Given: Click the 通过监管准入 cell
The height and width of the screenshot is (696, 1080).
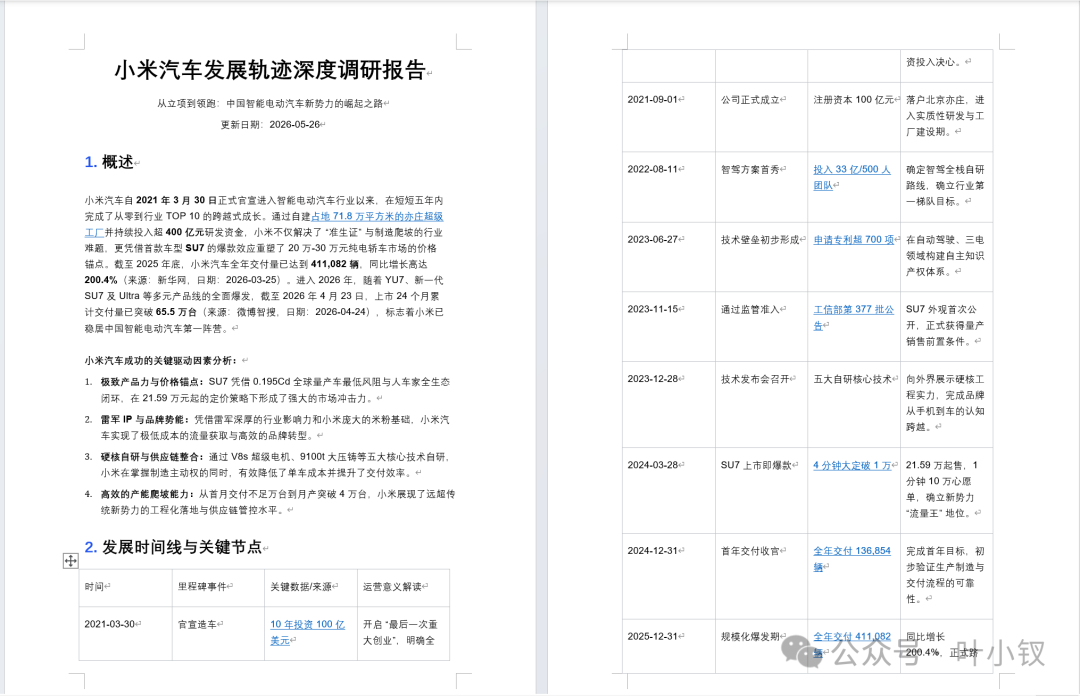Looking at the screenshot, I should pos(761,327).
